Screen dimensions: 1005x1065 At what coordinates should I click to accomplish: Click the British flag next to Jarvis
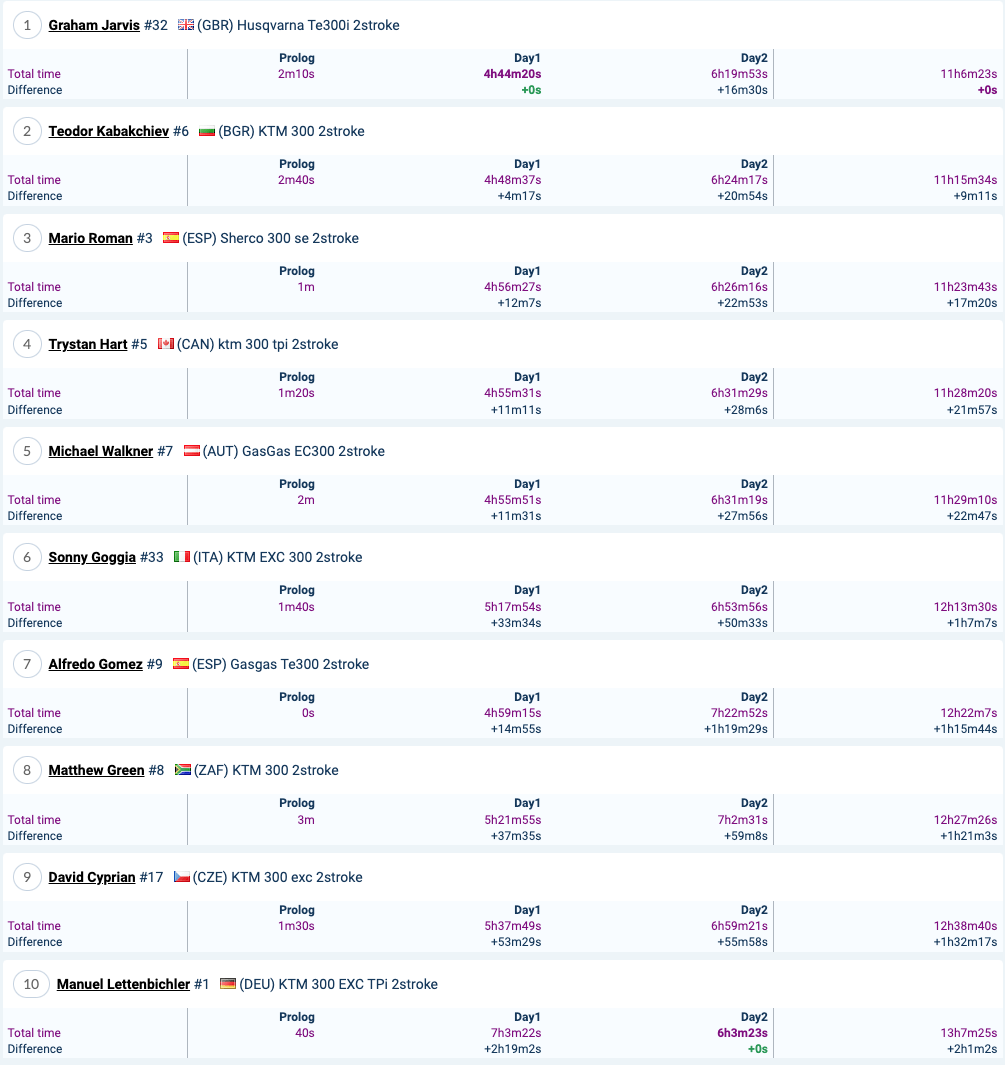tap(186, 24)
